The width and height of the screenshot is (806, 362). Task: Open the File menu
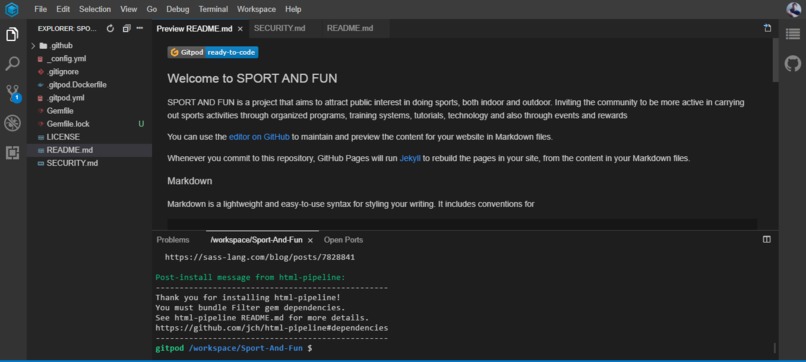click(41, 9)
